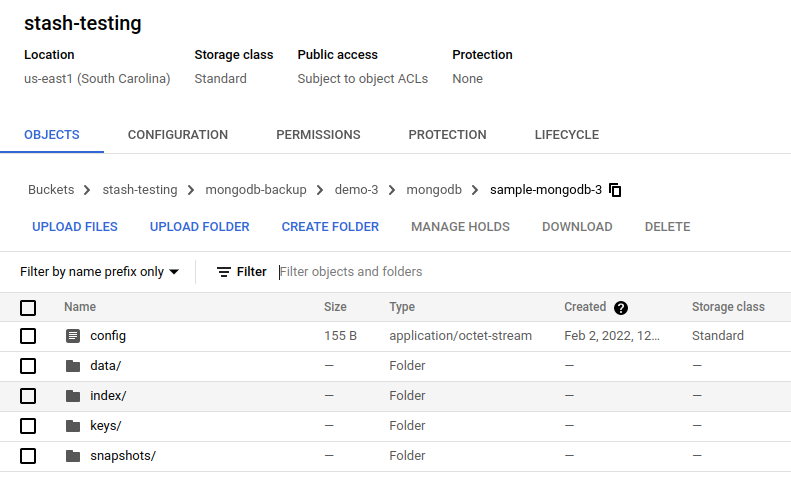Go to Buckets in the breadcrumb
The width and height of the screenshot is (791, 493).
[x=51, y=190]
